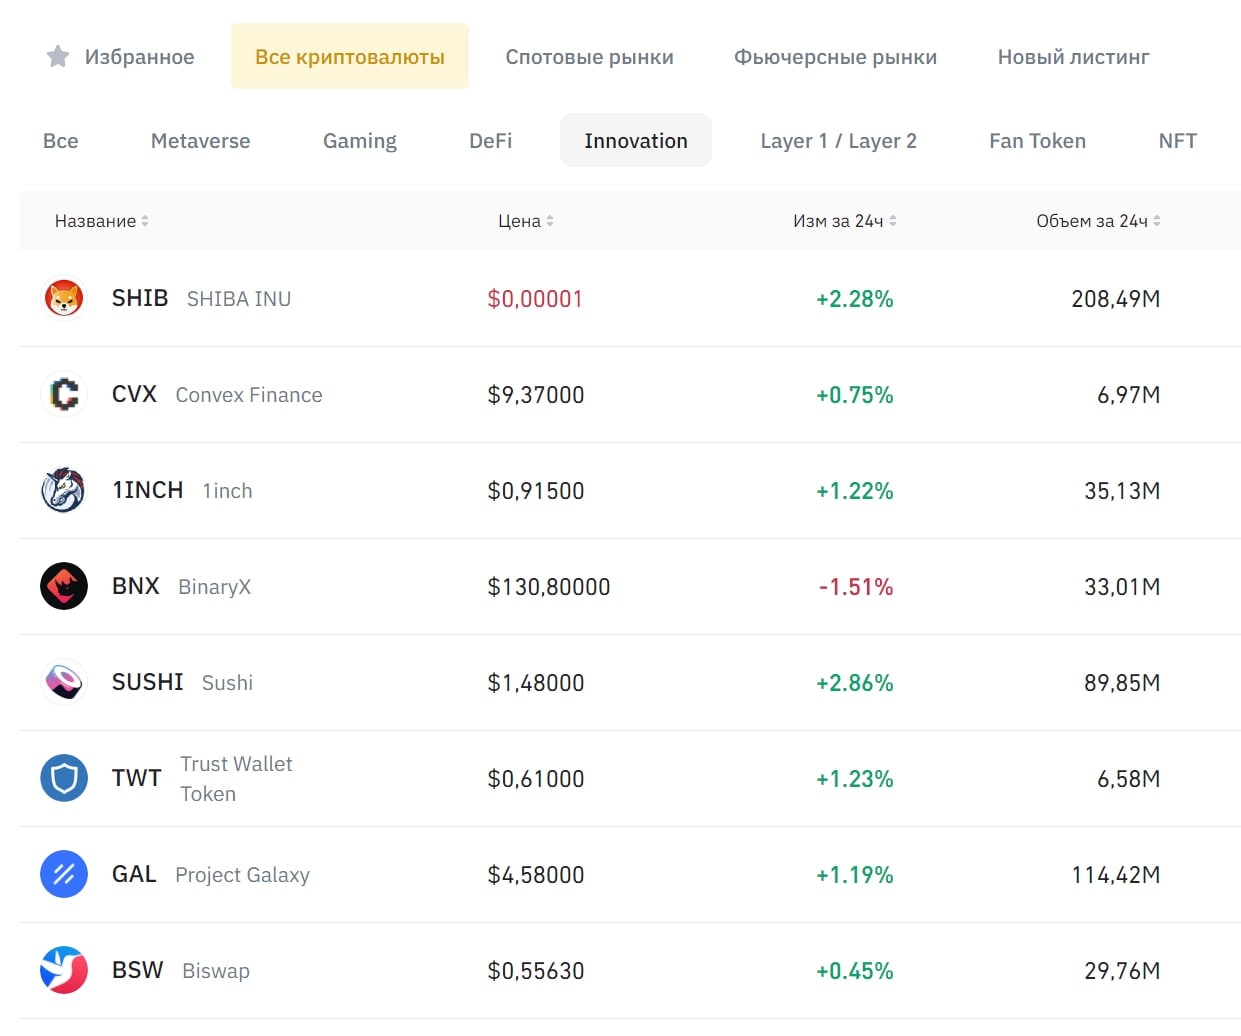Image resolution: width=1241 pixels, height=1036 pixels.
Task: Sort by Изм за 24ч column
Action: 844,221
